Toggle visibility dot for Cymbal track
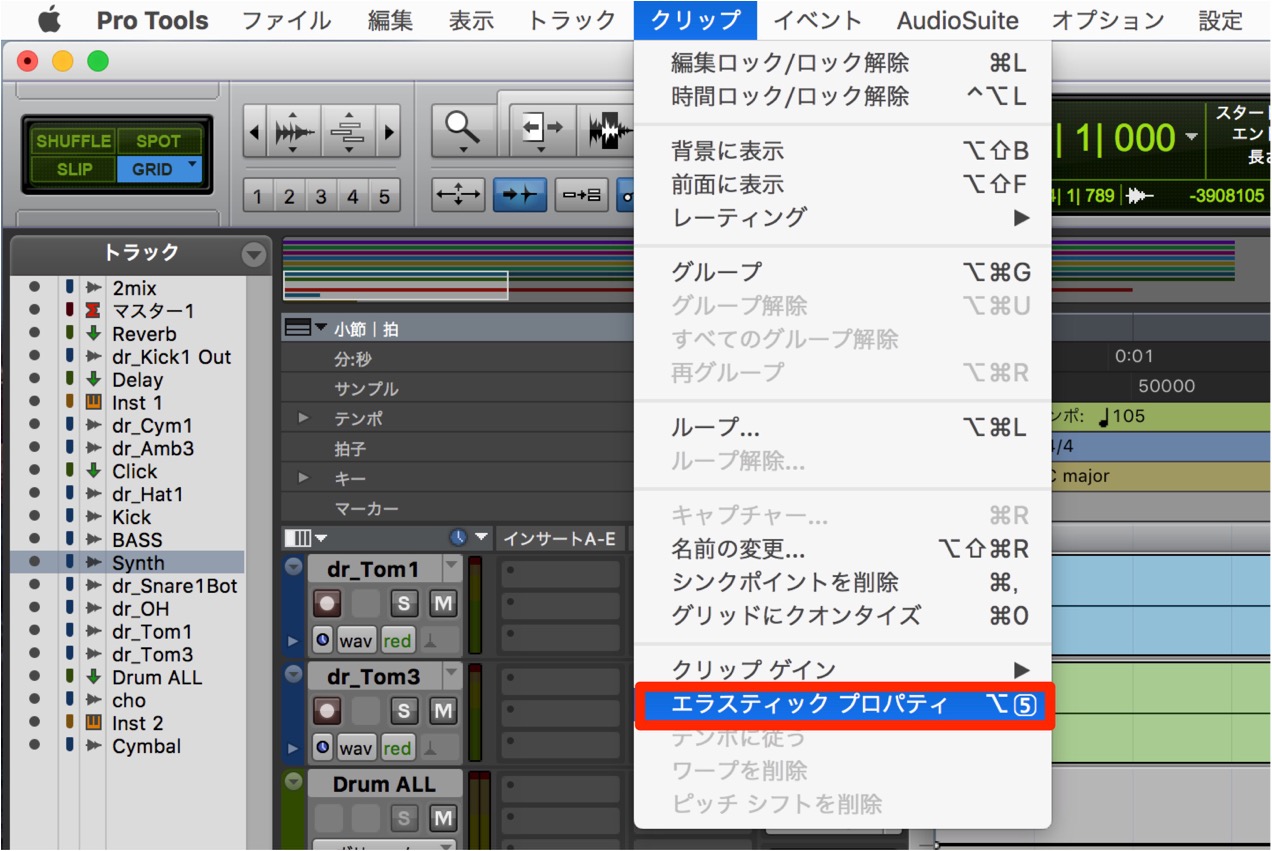 coord(35,746)
